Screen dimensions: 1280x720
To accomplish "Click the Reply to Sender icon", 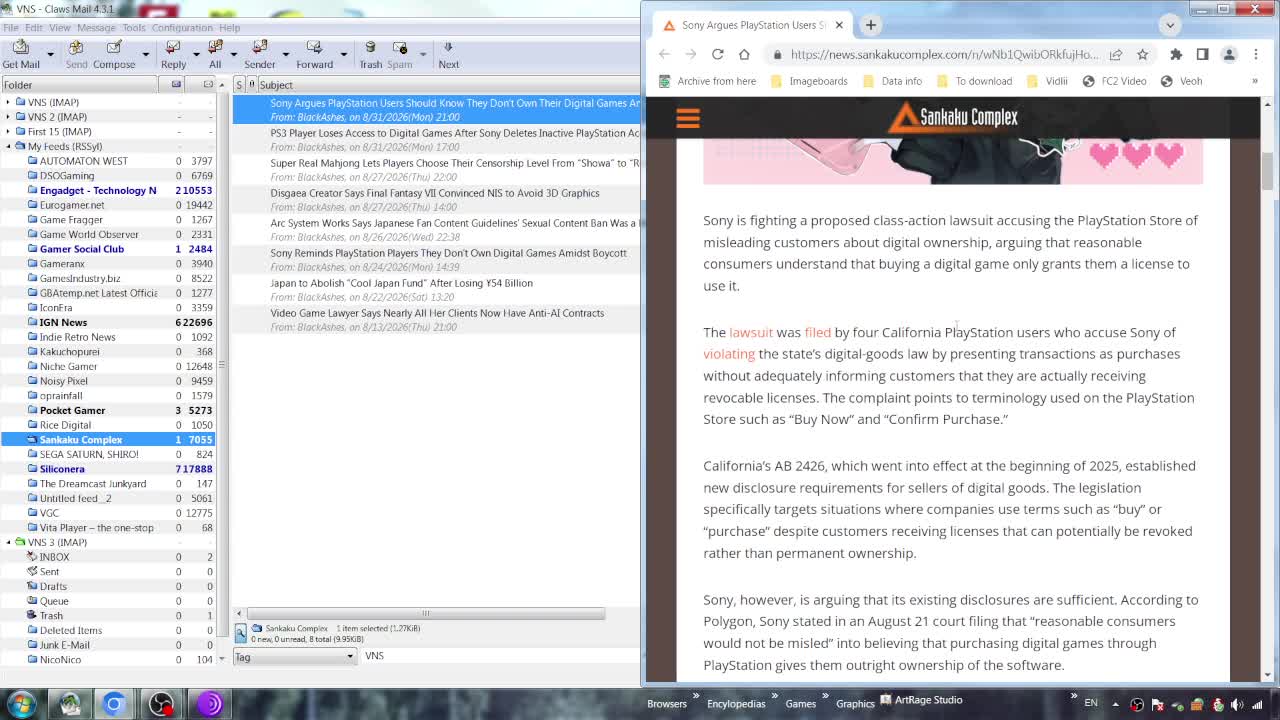I will tap(260, 48).
